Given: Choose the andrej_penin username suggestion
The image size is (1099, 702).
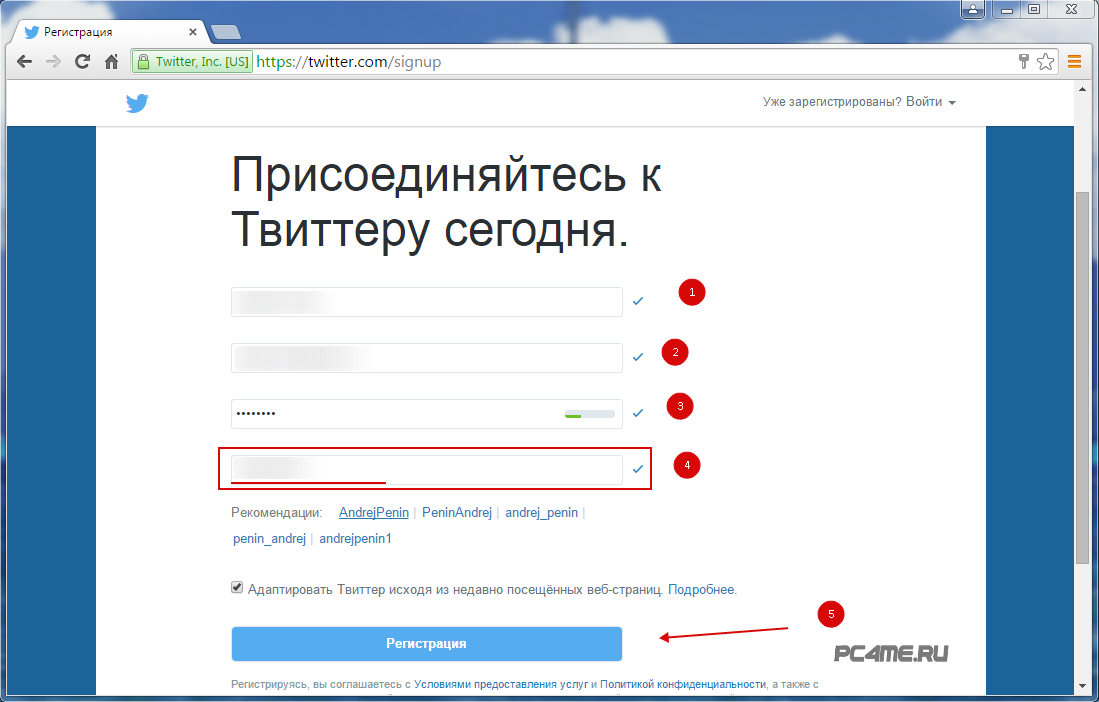Looking at the screenshot, I should (x=542, y=513).
